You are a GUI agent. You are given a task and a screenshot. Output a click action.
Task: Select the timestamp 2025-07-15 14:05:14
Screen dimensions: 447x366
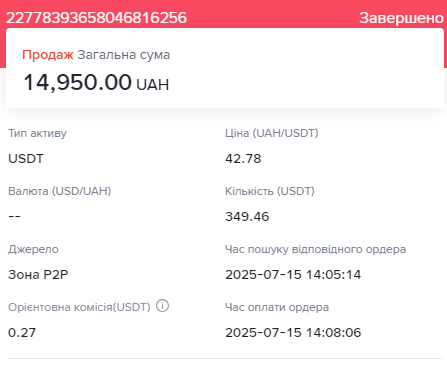[293, 275]
